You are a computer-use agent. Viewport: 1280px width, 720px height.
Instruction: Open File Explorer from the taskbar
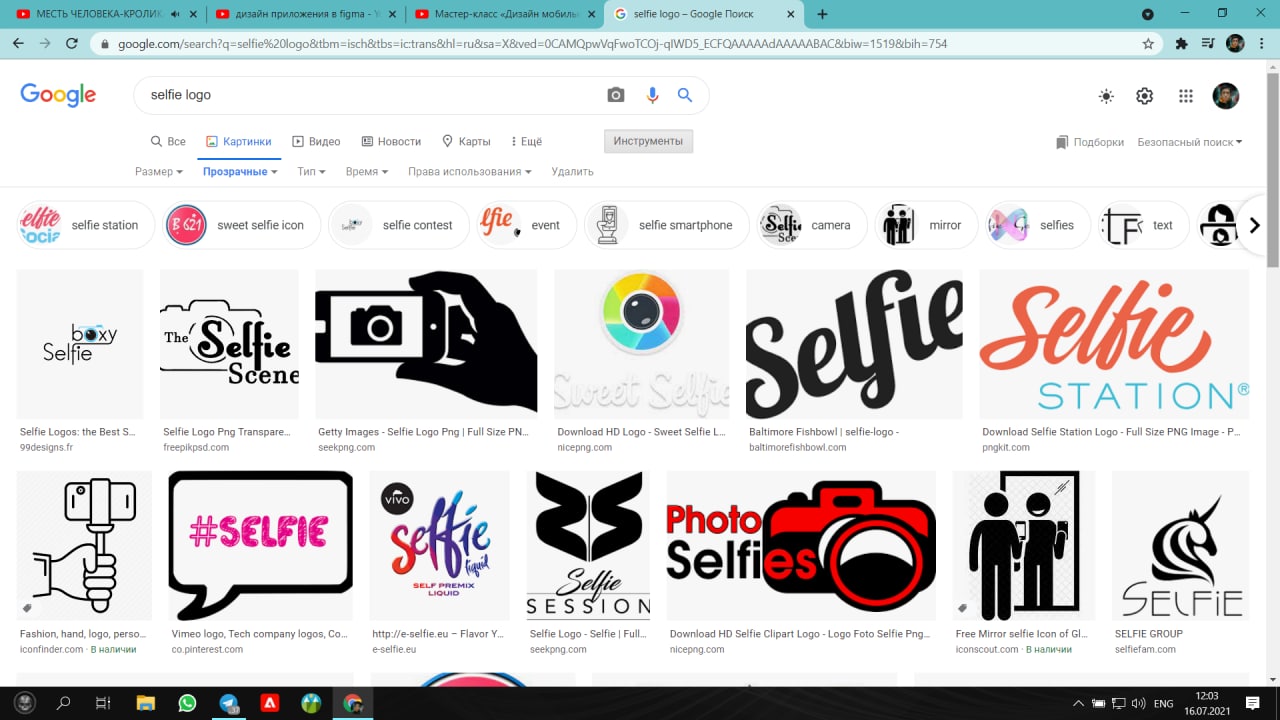(146, 703)
